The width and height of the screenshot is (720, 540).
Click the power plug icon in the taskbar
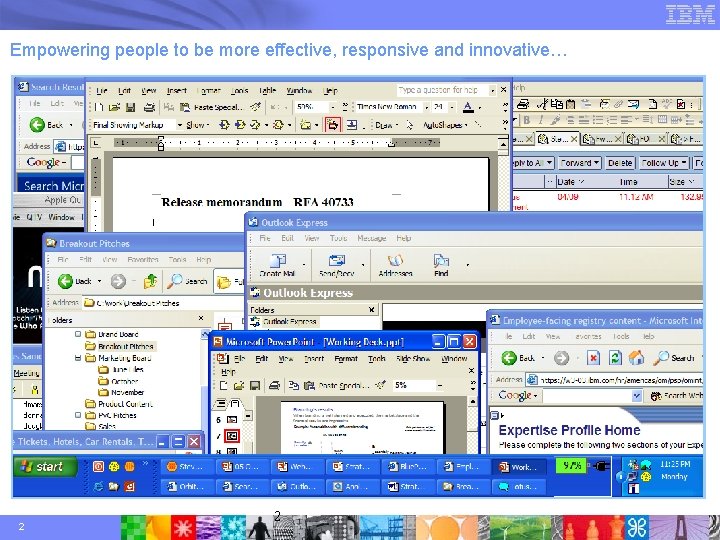[x=600, y=467]
